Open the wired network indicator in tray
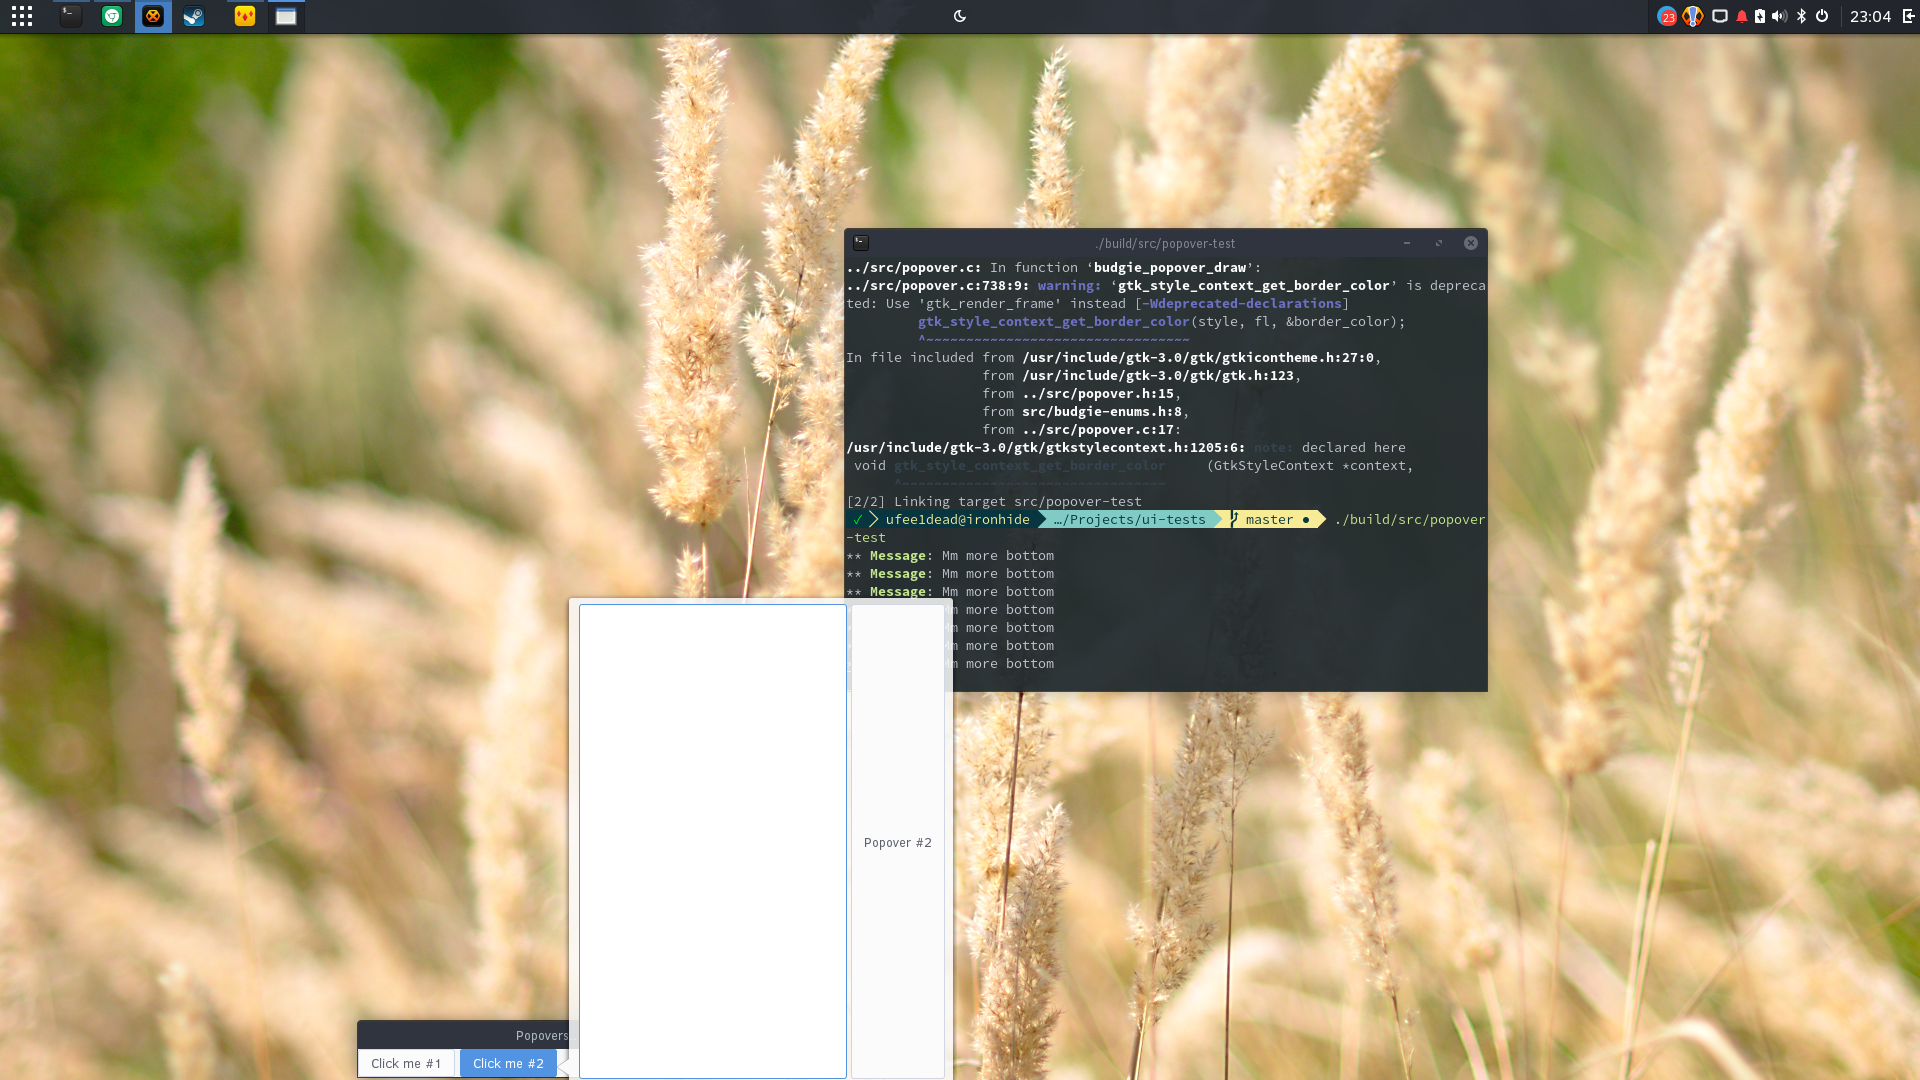The width and height of the screenshot is (1920, 1080). tap(1720, 16)
